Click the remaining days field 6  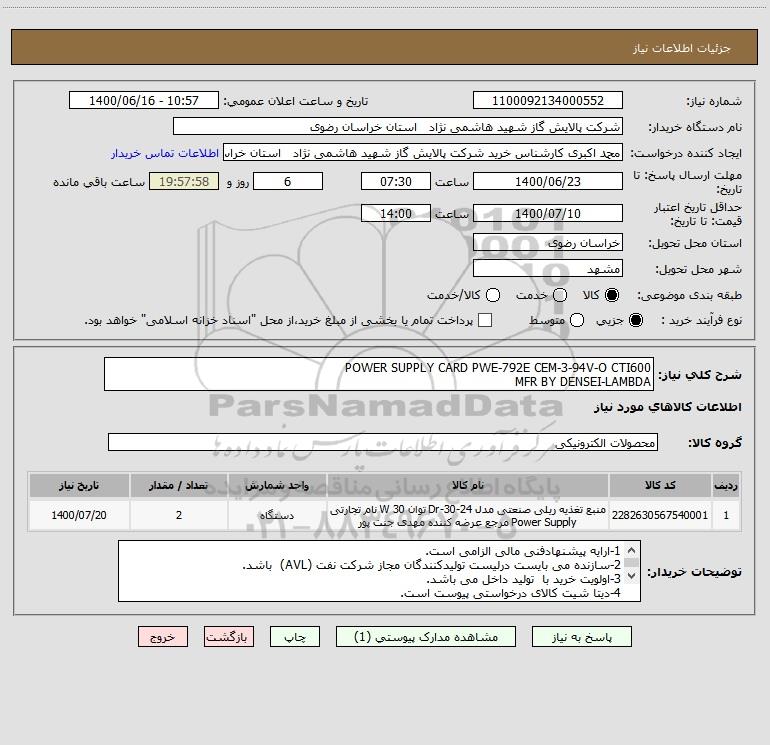pos(288,181)
